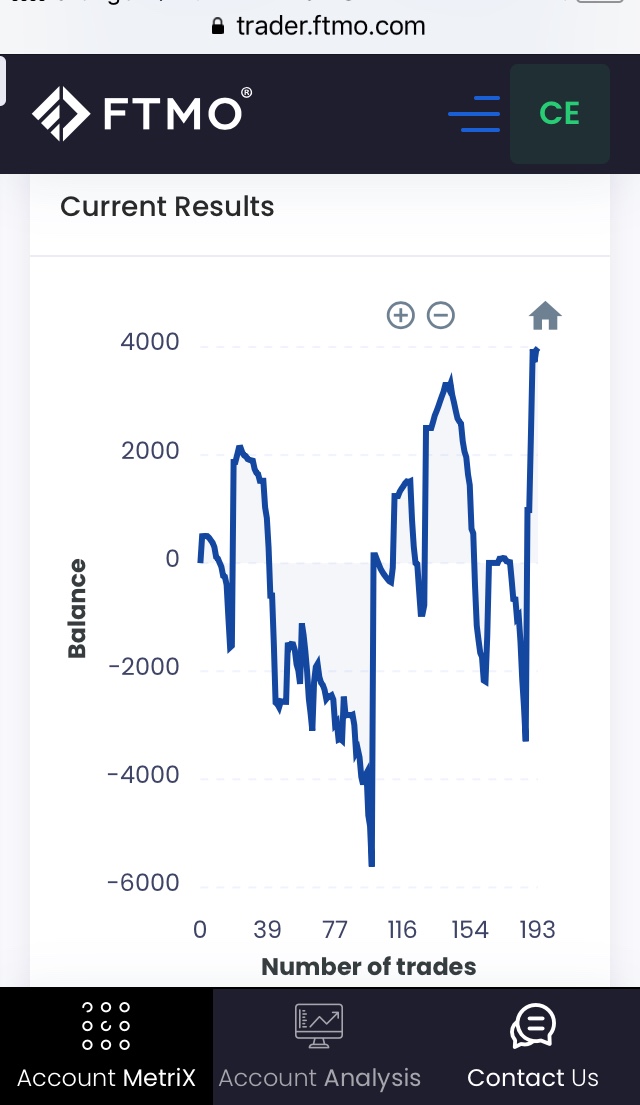Screen dimensions: 640x1105
Task: Zoom in on the balance chart
Action: click(x=400, y=316)
